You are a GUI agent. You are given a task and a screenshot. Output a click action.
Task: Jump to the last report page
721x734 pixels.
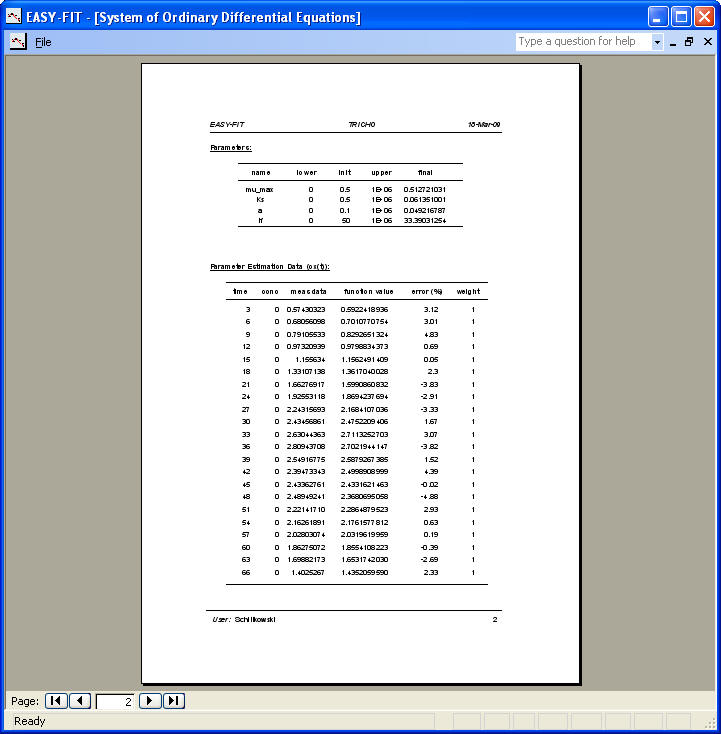tap(174, 701)
